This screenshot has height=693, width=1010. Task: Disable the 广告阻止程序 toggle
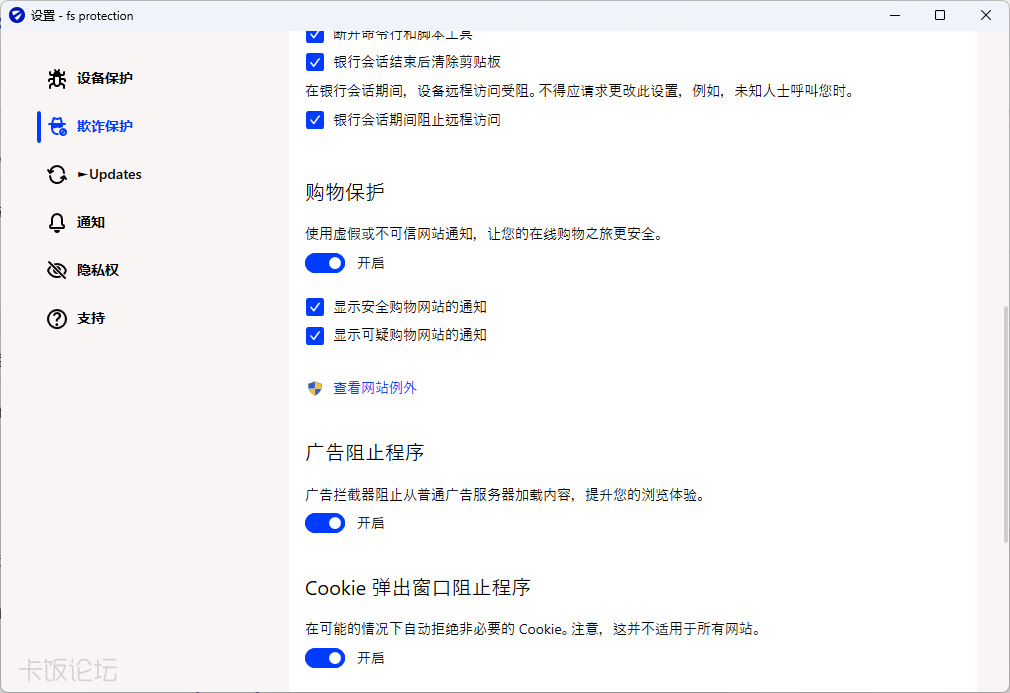point(325,524)
